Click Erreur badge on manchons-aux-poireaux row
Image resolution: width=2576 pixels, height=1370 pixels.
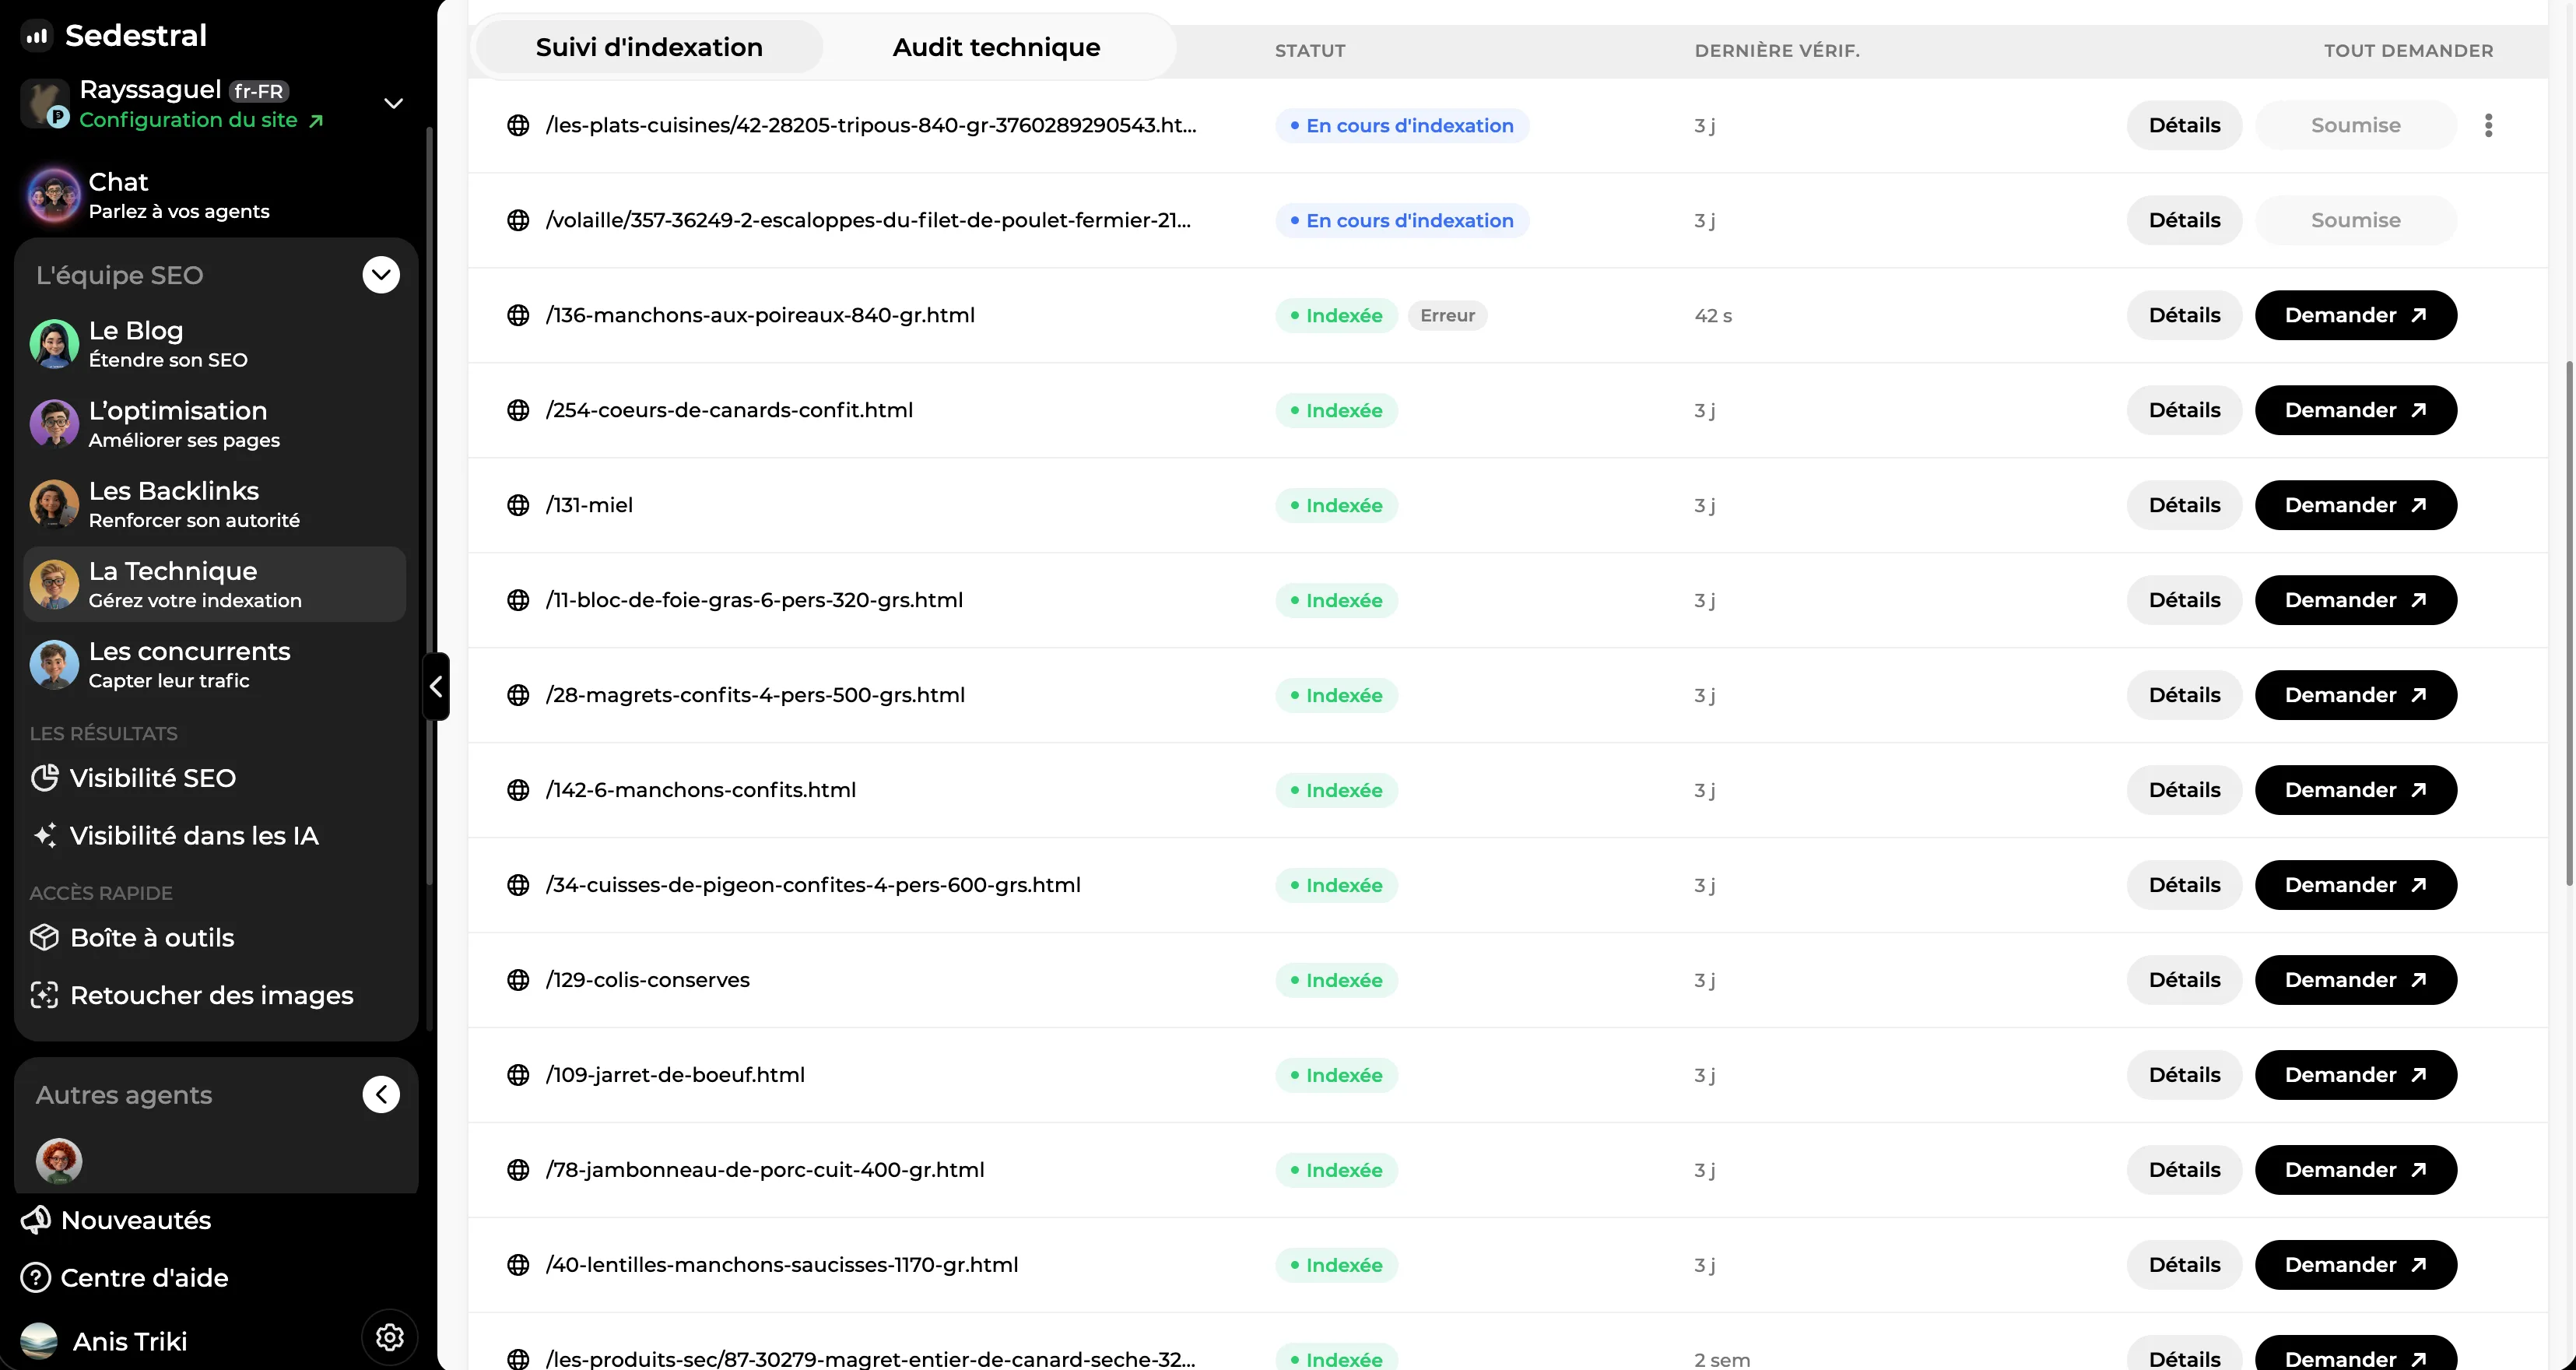click(1447, 315)
